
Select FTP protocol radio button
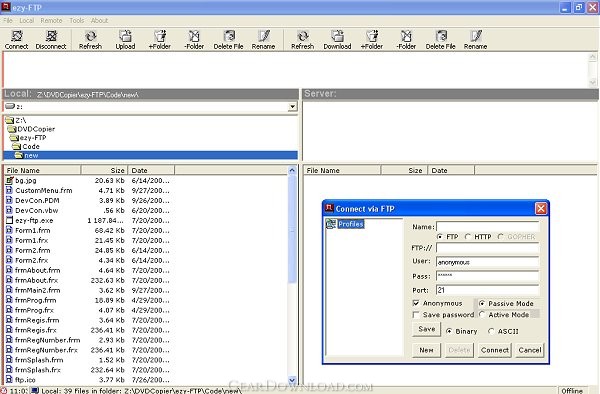click(x=440, y=237)
